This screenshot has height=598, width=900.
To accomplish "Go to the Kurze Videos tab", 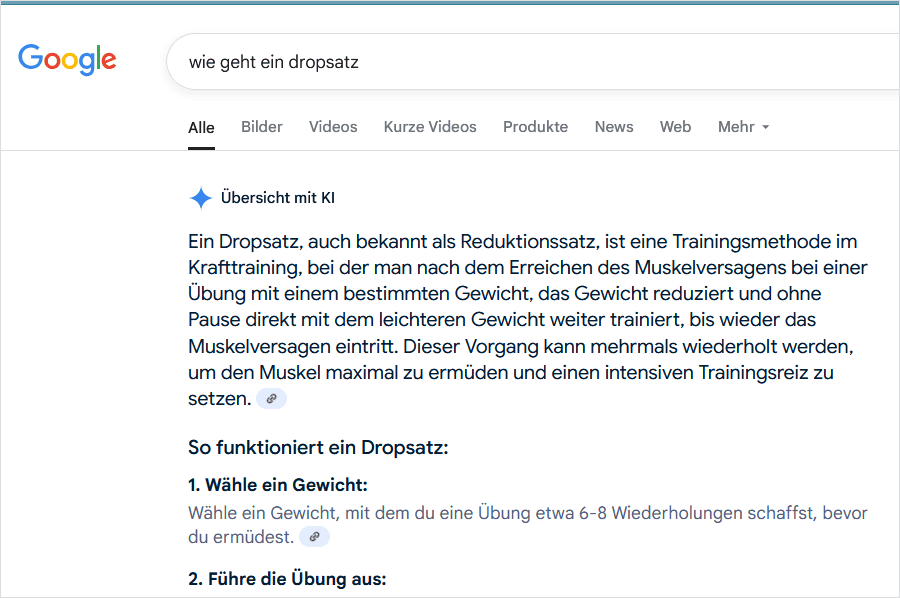I will click(430, 127).
